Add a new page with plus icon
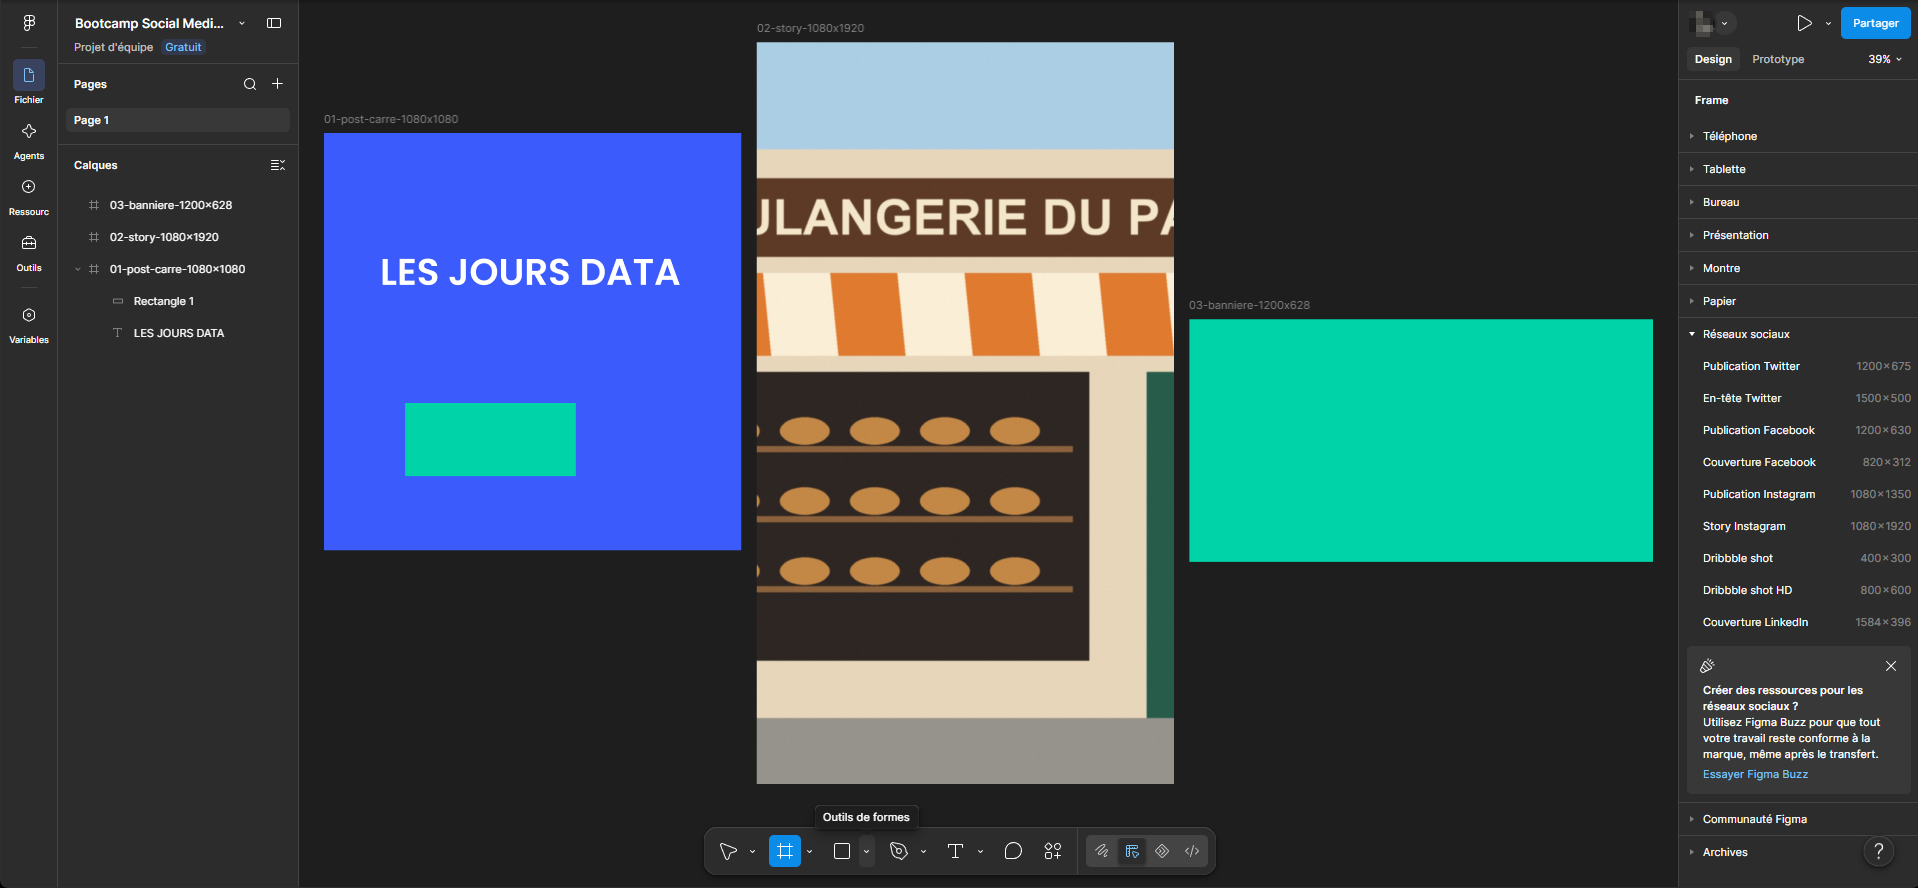 coord(278,84)
